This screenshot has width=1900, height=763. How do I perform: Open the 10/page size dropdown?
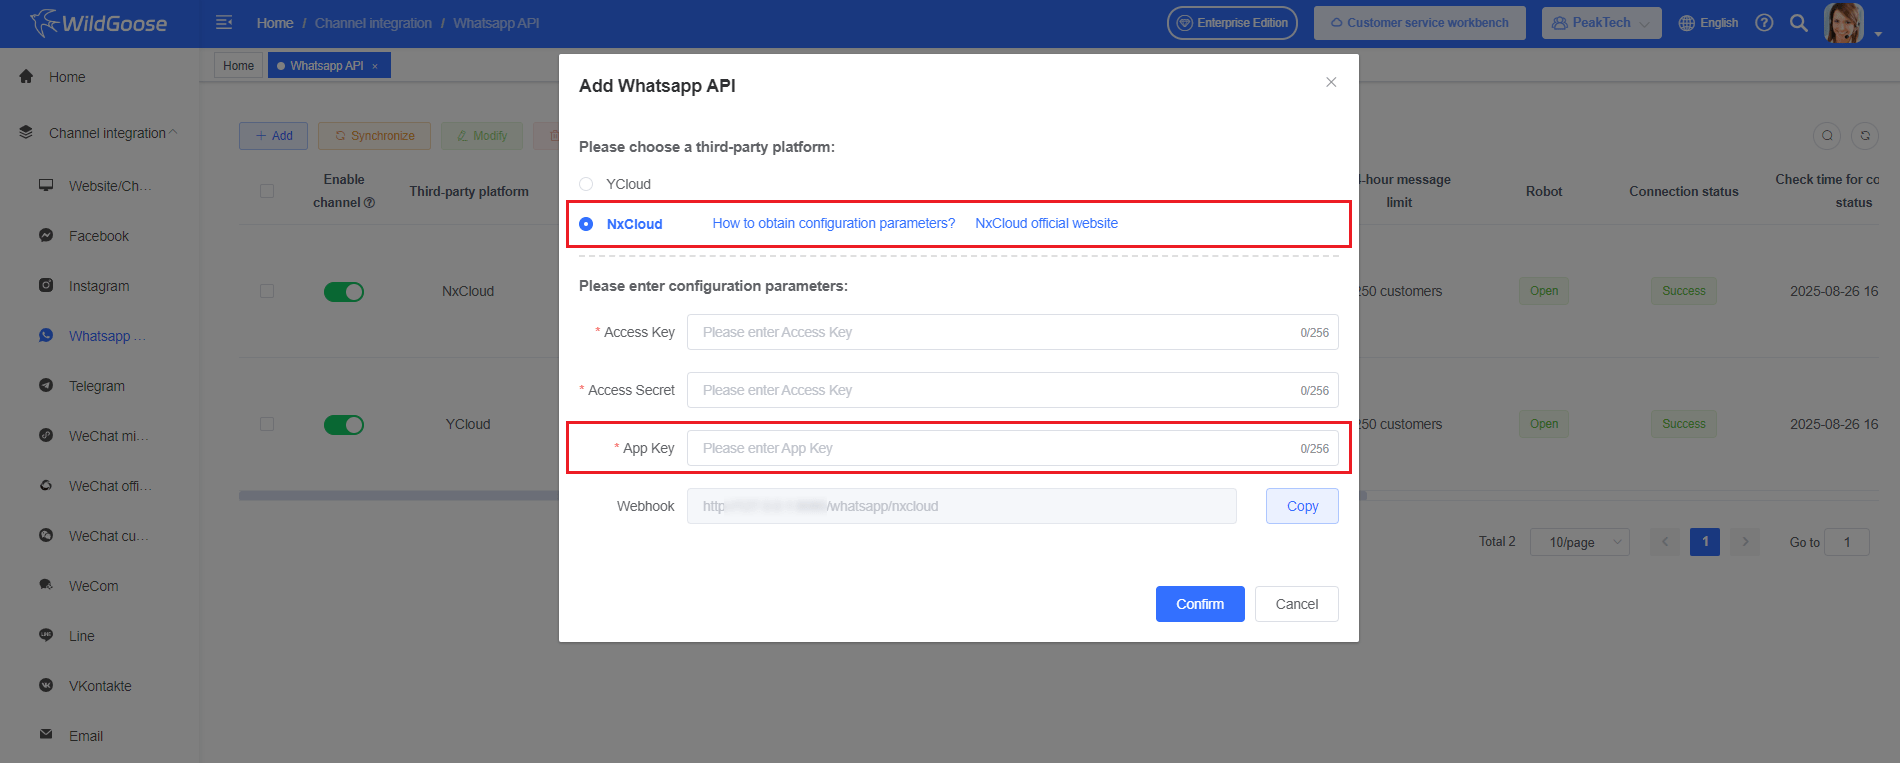(1580, 542)
